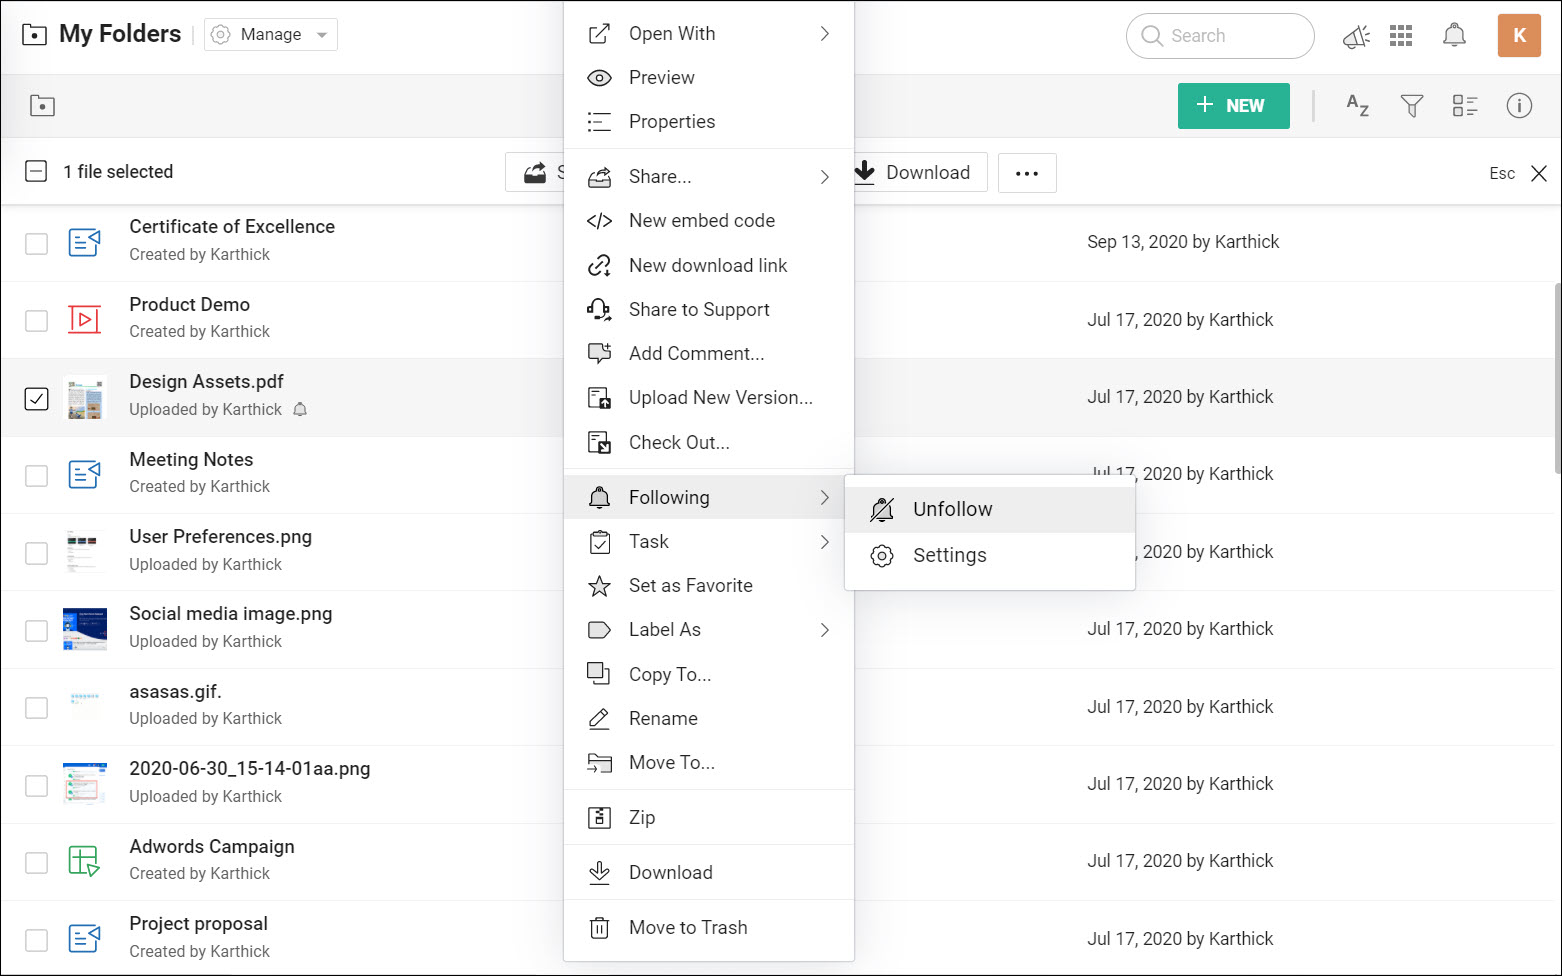1562x976 pixels.
Task: Click the Download toolbar button
Action: tap(914, 173)
